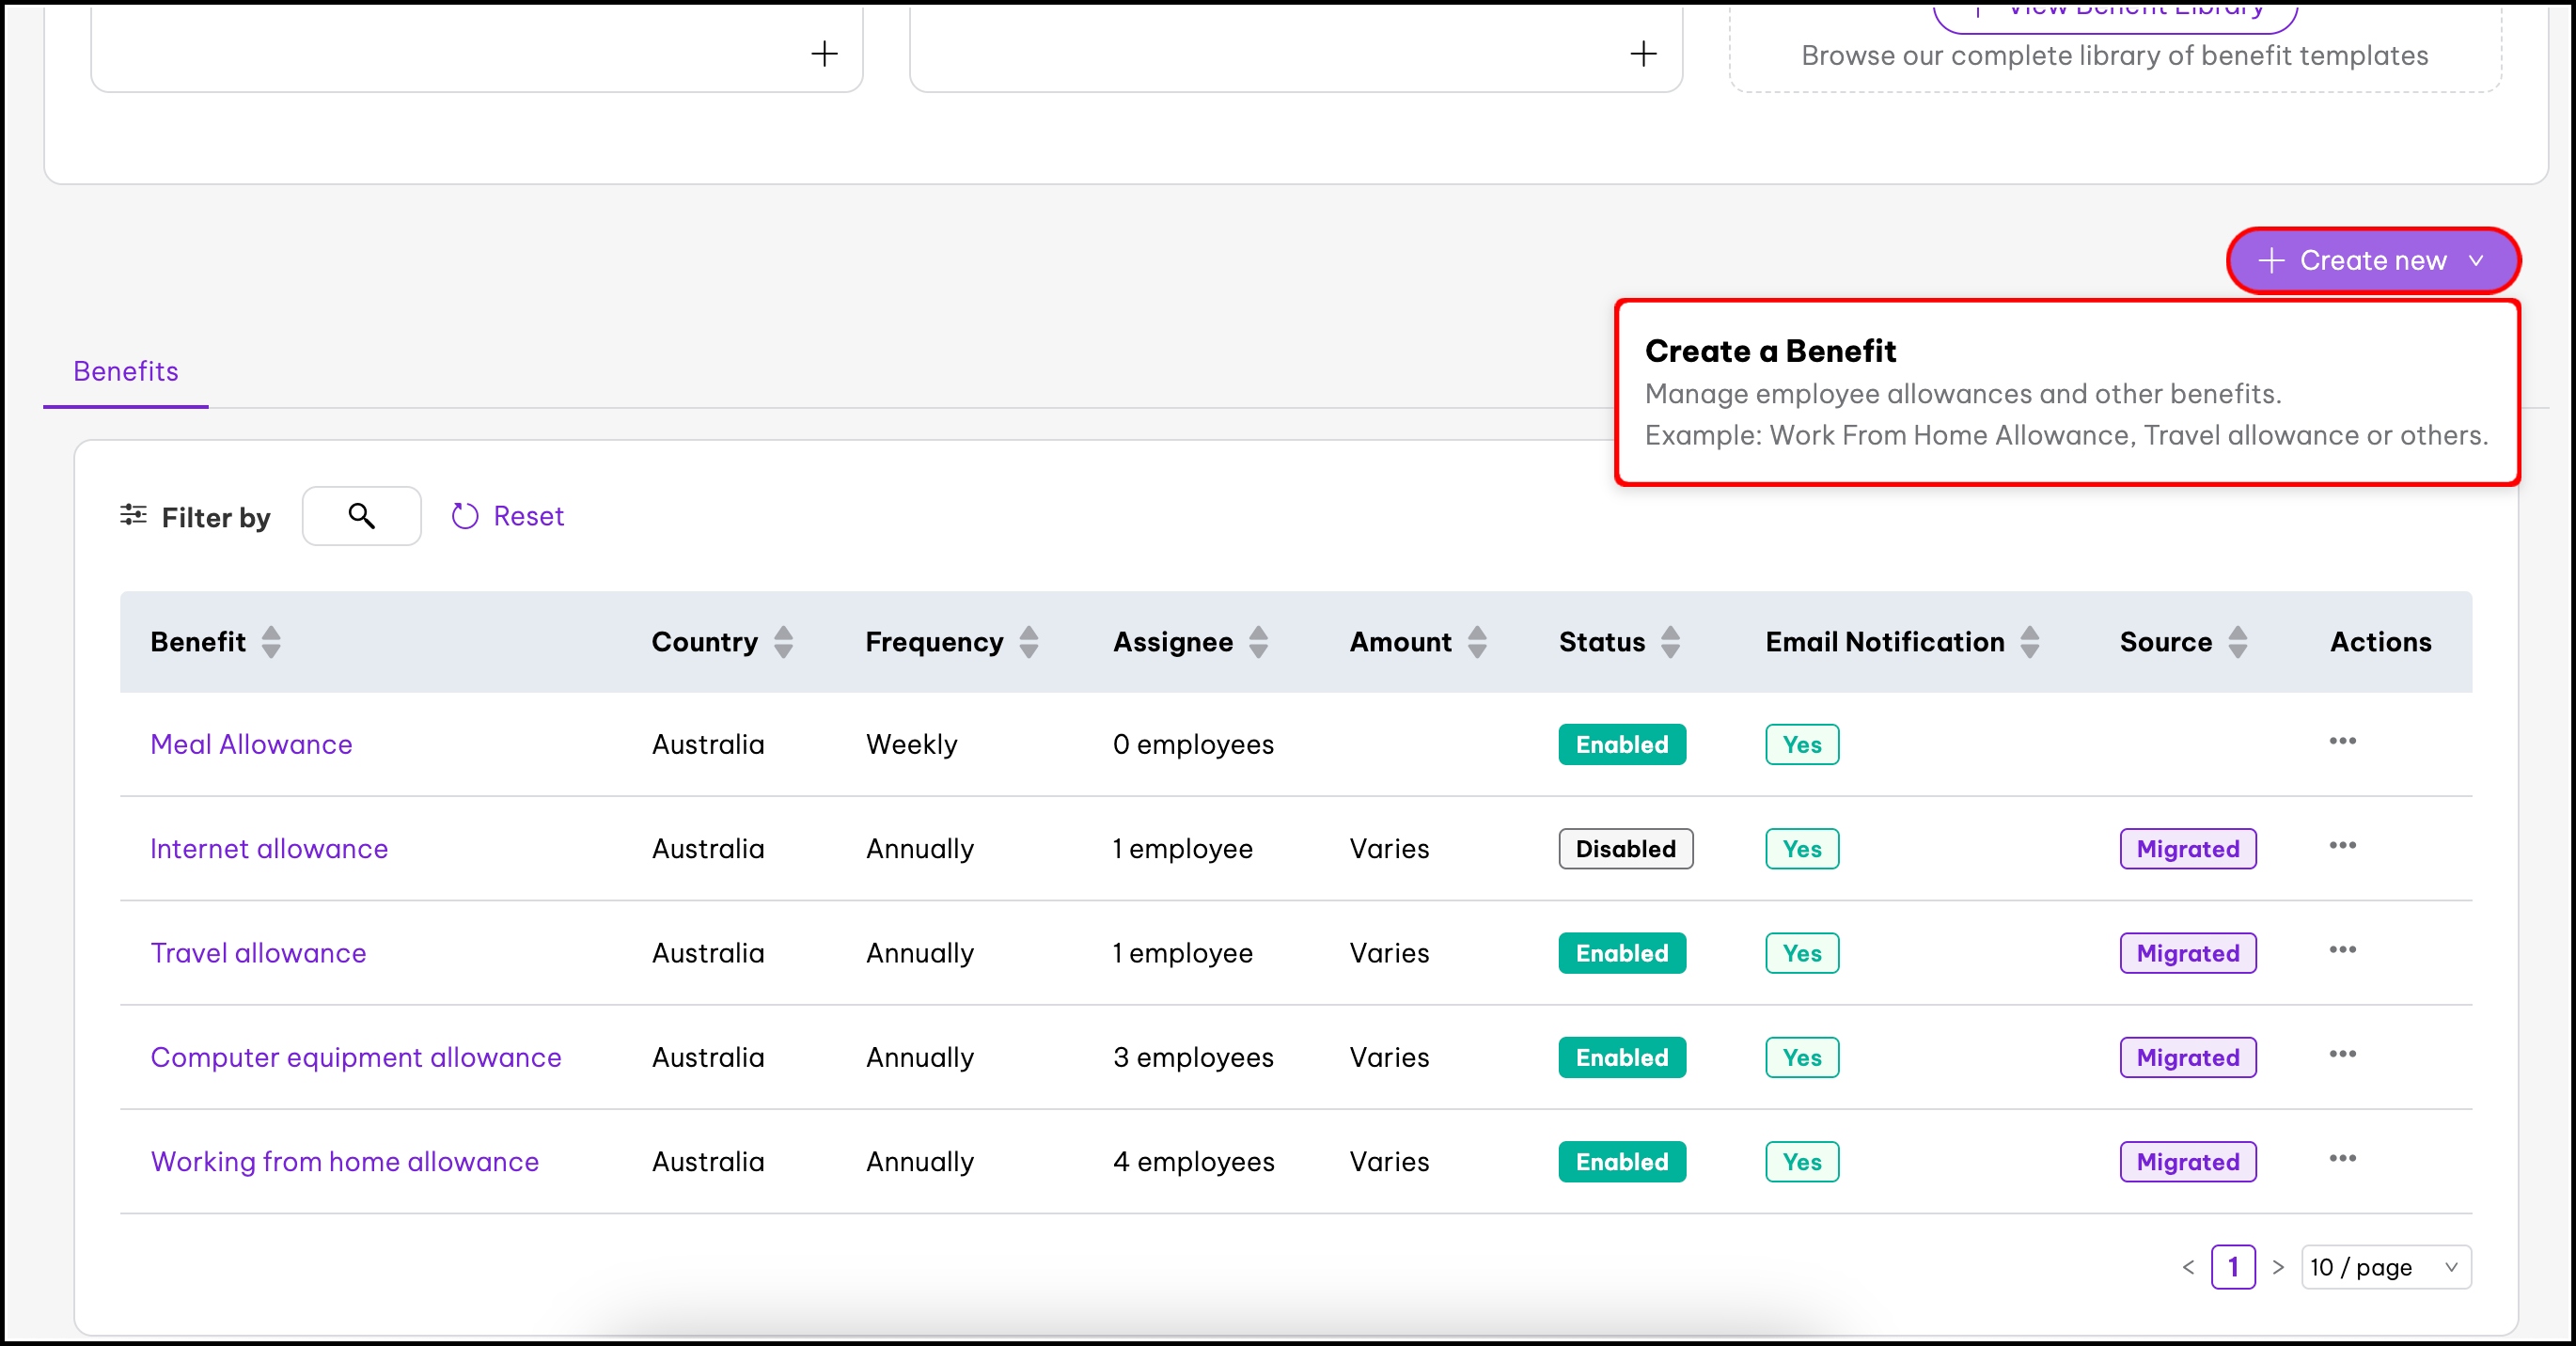
Task: Sort the Status column
Action: coord(1670,641)
